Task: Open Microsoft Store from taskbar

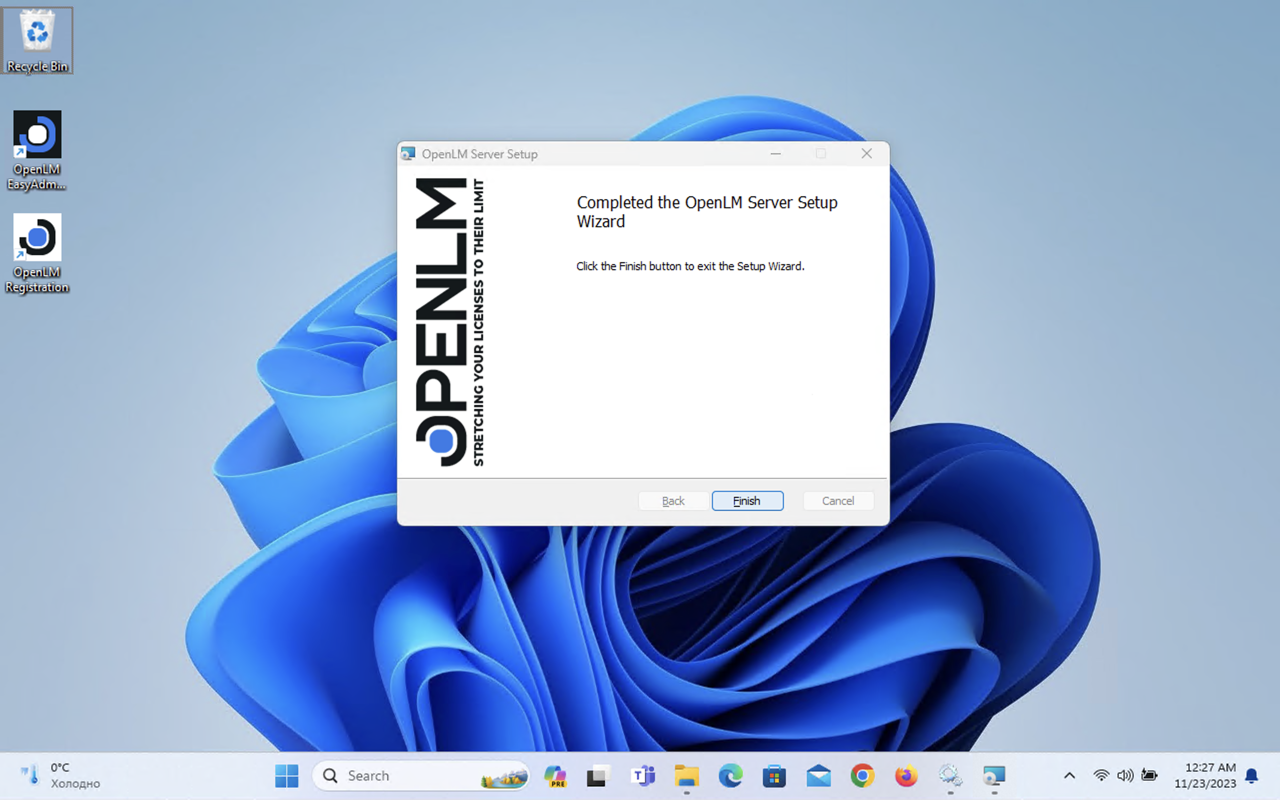Action: 774,776
